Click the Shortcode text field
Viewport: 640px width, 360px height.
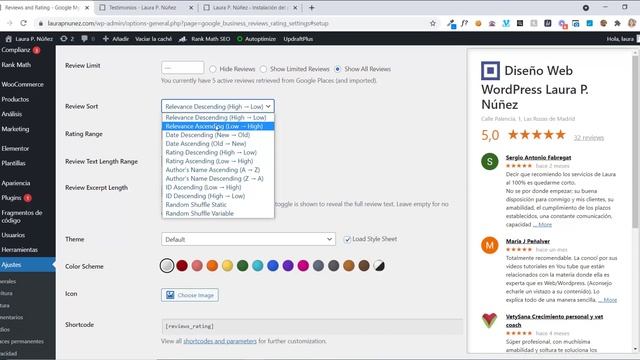coord(312,326)
